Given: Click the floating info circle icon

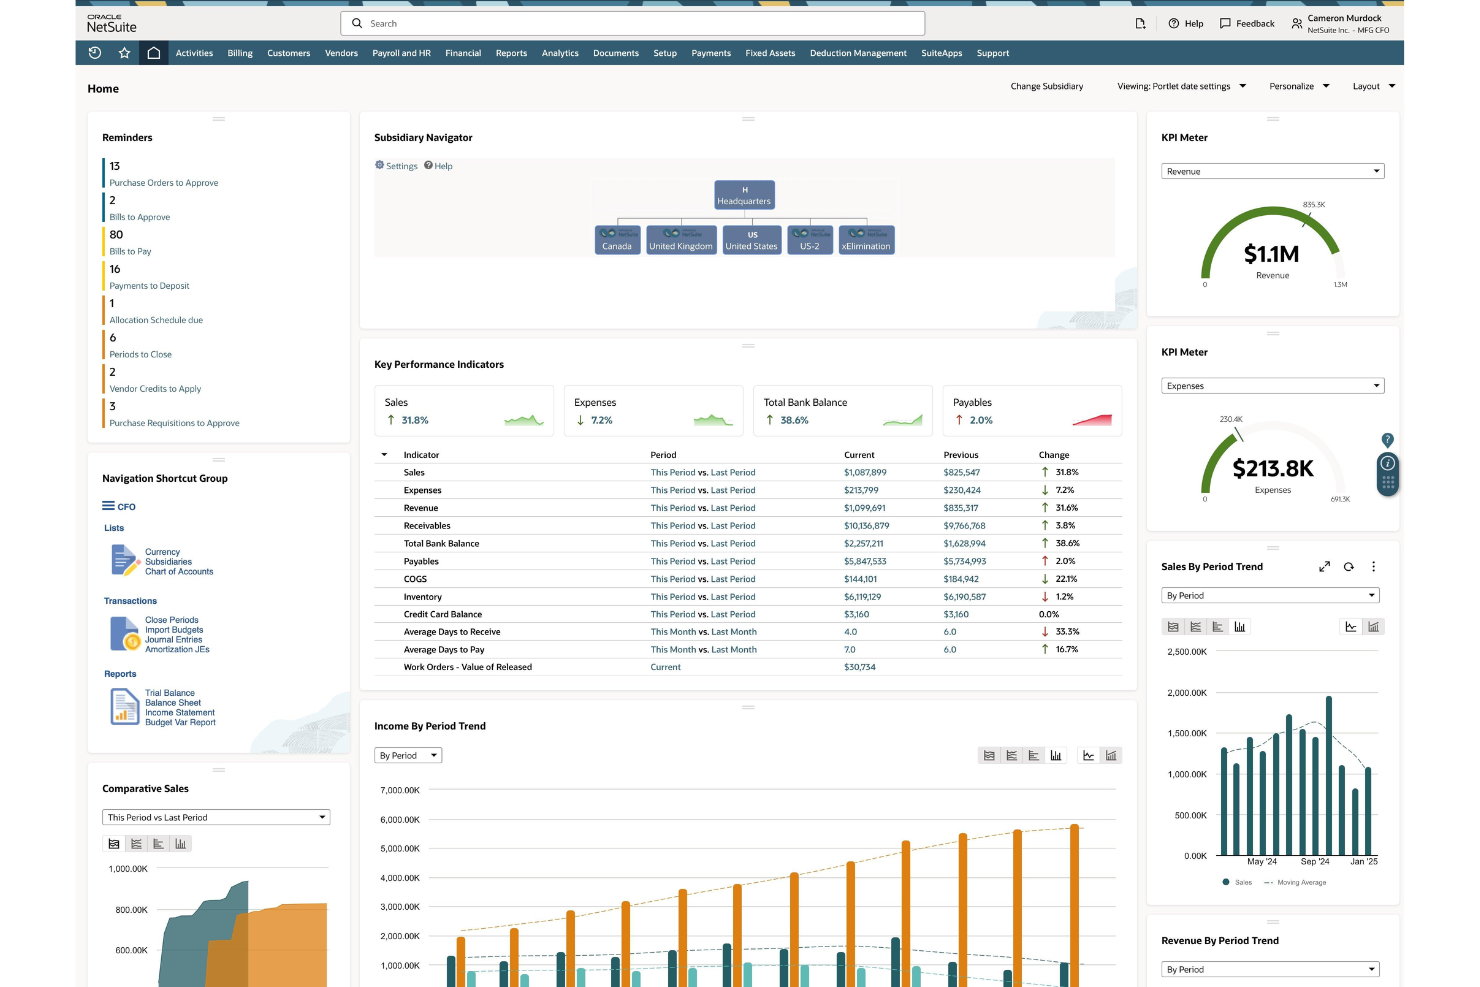Looking at the screenshot, I should coord(1387,463).
